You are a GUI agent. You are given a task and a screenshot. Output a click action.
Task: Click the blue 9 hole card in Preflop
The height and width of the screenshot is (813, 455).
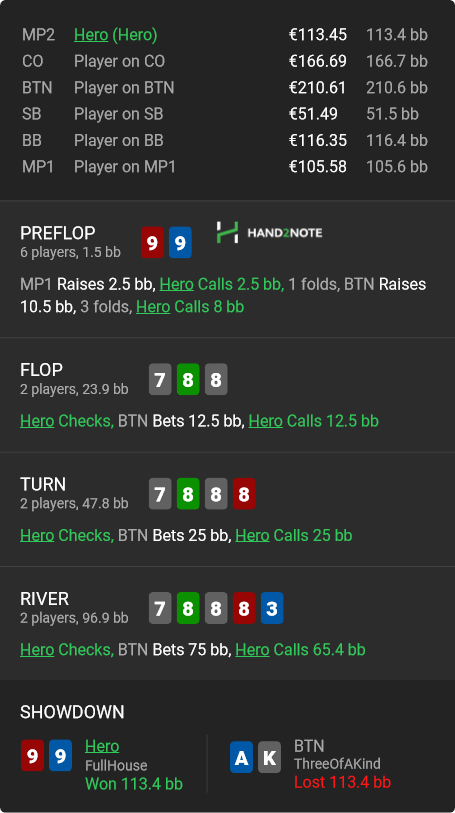point(180,242)
